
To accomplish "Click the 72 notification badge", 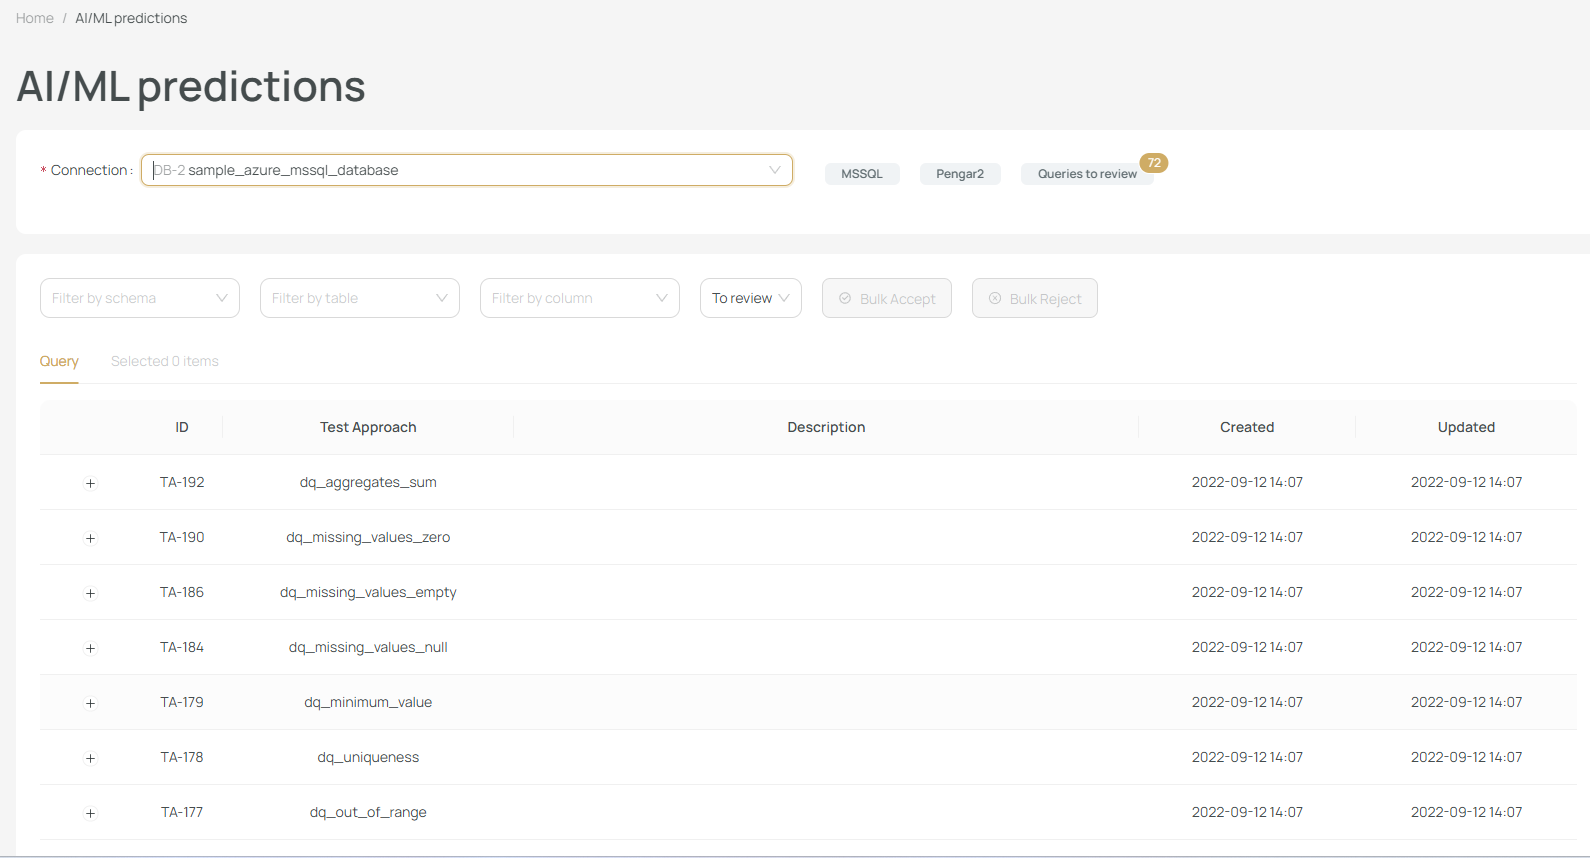I will 1154,163.
